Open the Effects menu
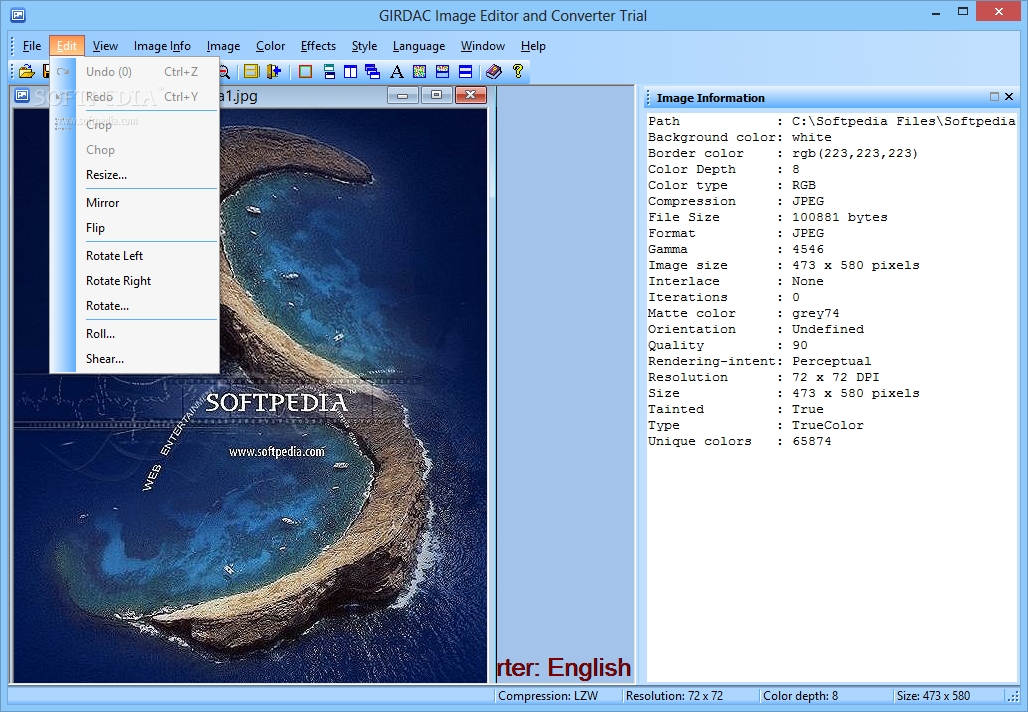Viewport: 1028px width, 712px height. pyautogui.click(x=318, y=46)
